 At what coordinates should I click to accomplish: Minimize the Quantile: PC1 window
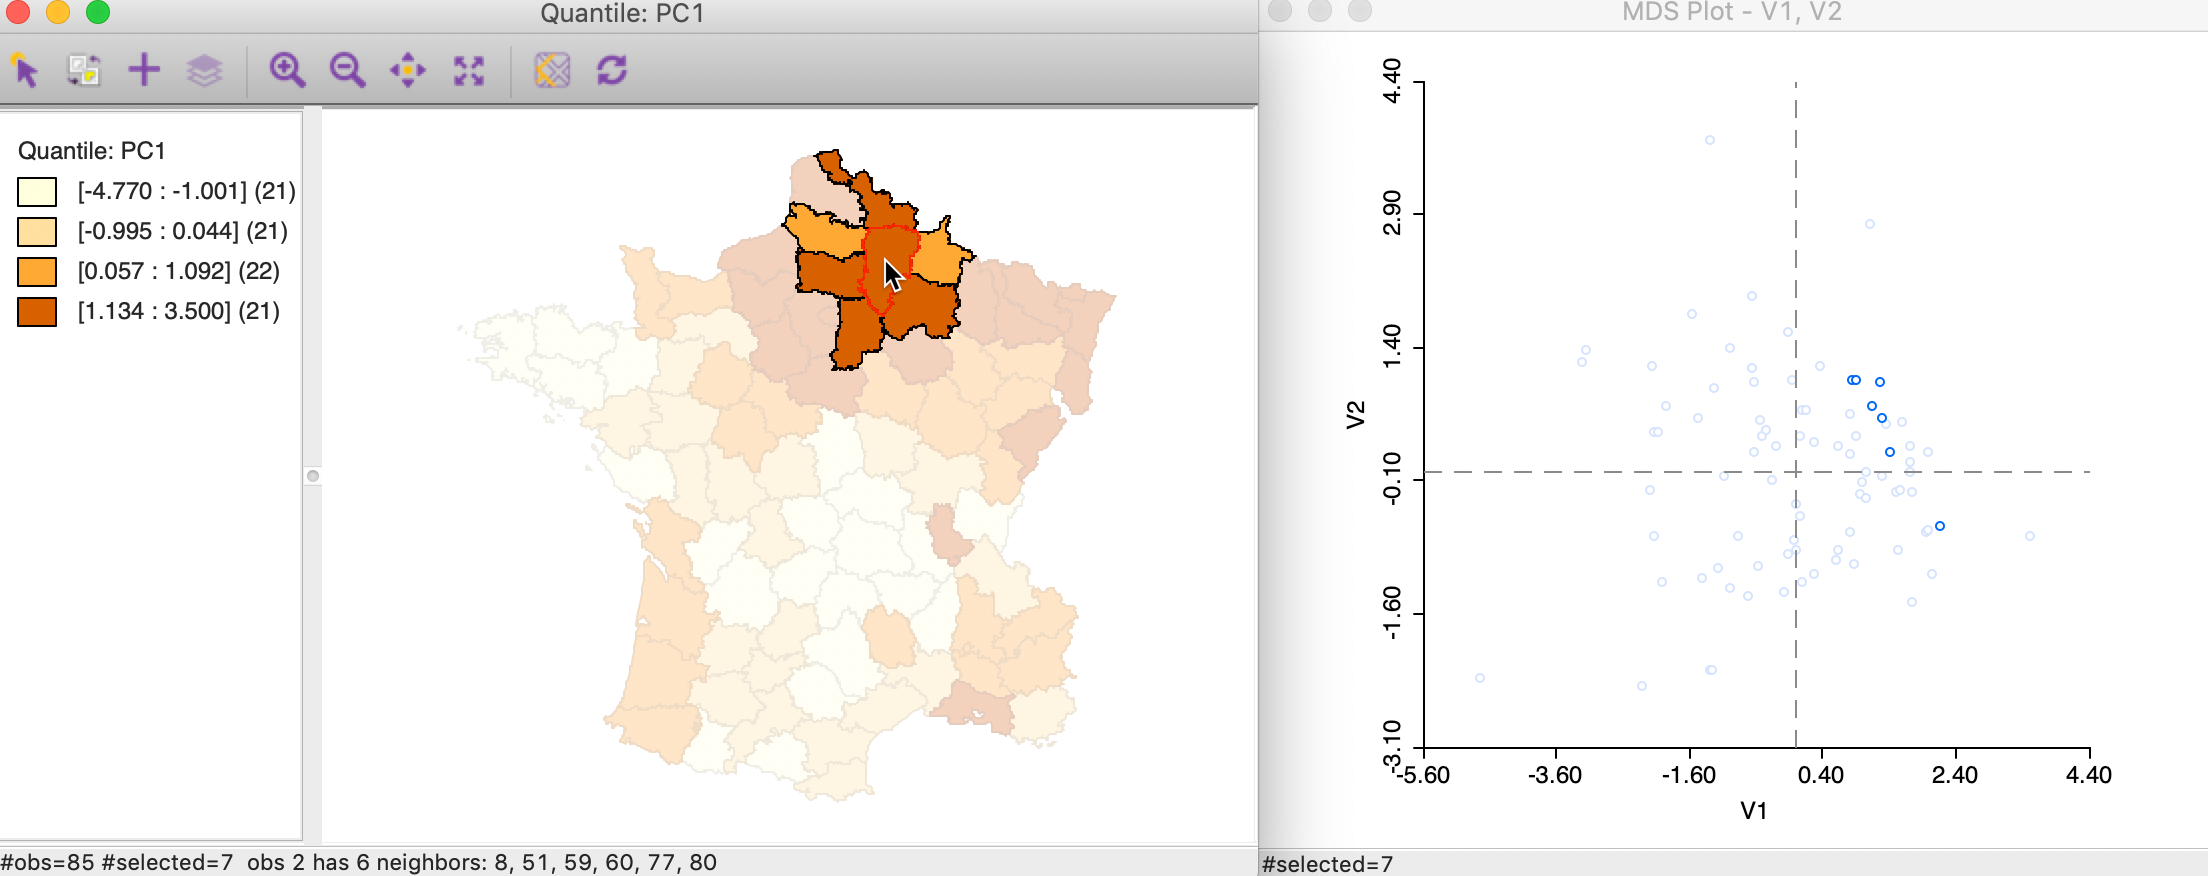[x=58, y=12]
